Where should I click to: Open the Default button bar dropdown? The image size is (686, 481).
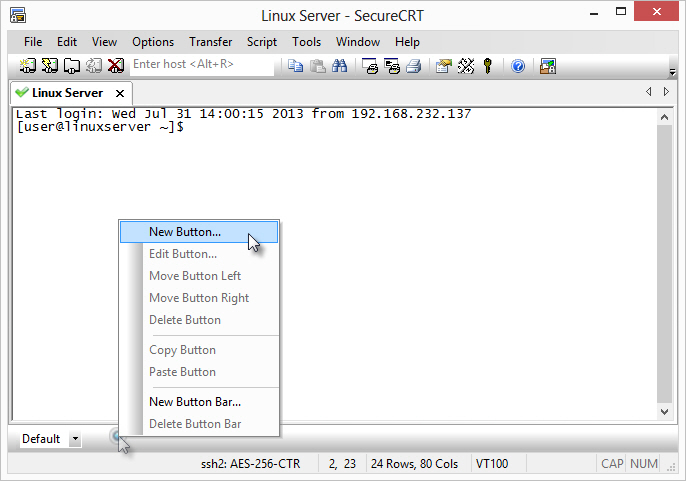coord(75,439)
